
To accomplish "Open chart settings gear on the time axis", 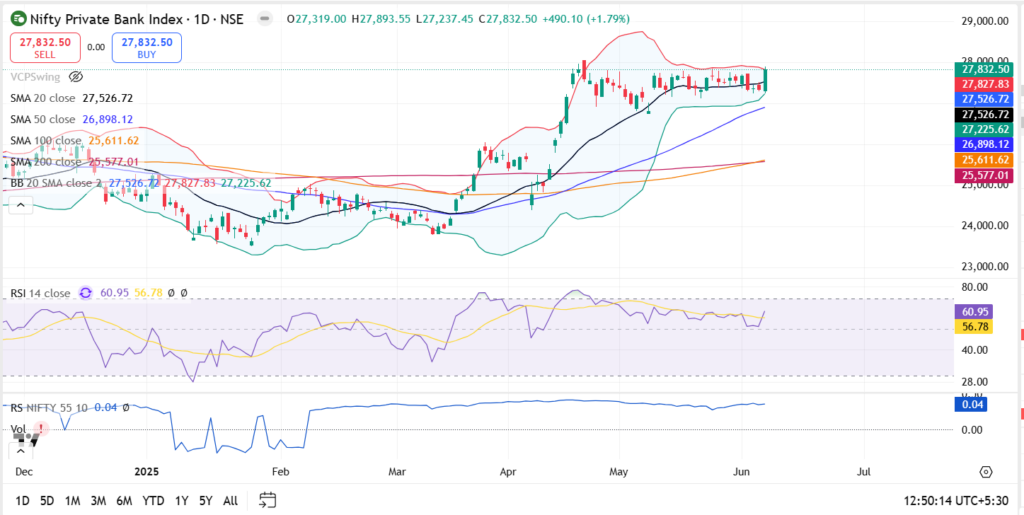I will (986, 471).
